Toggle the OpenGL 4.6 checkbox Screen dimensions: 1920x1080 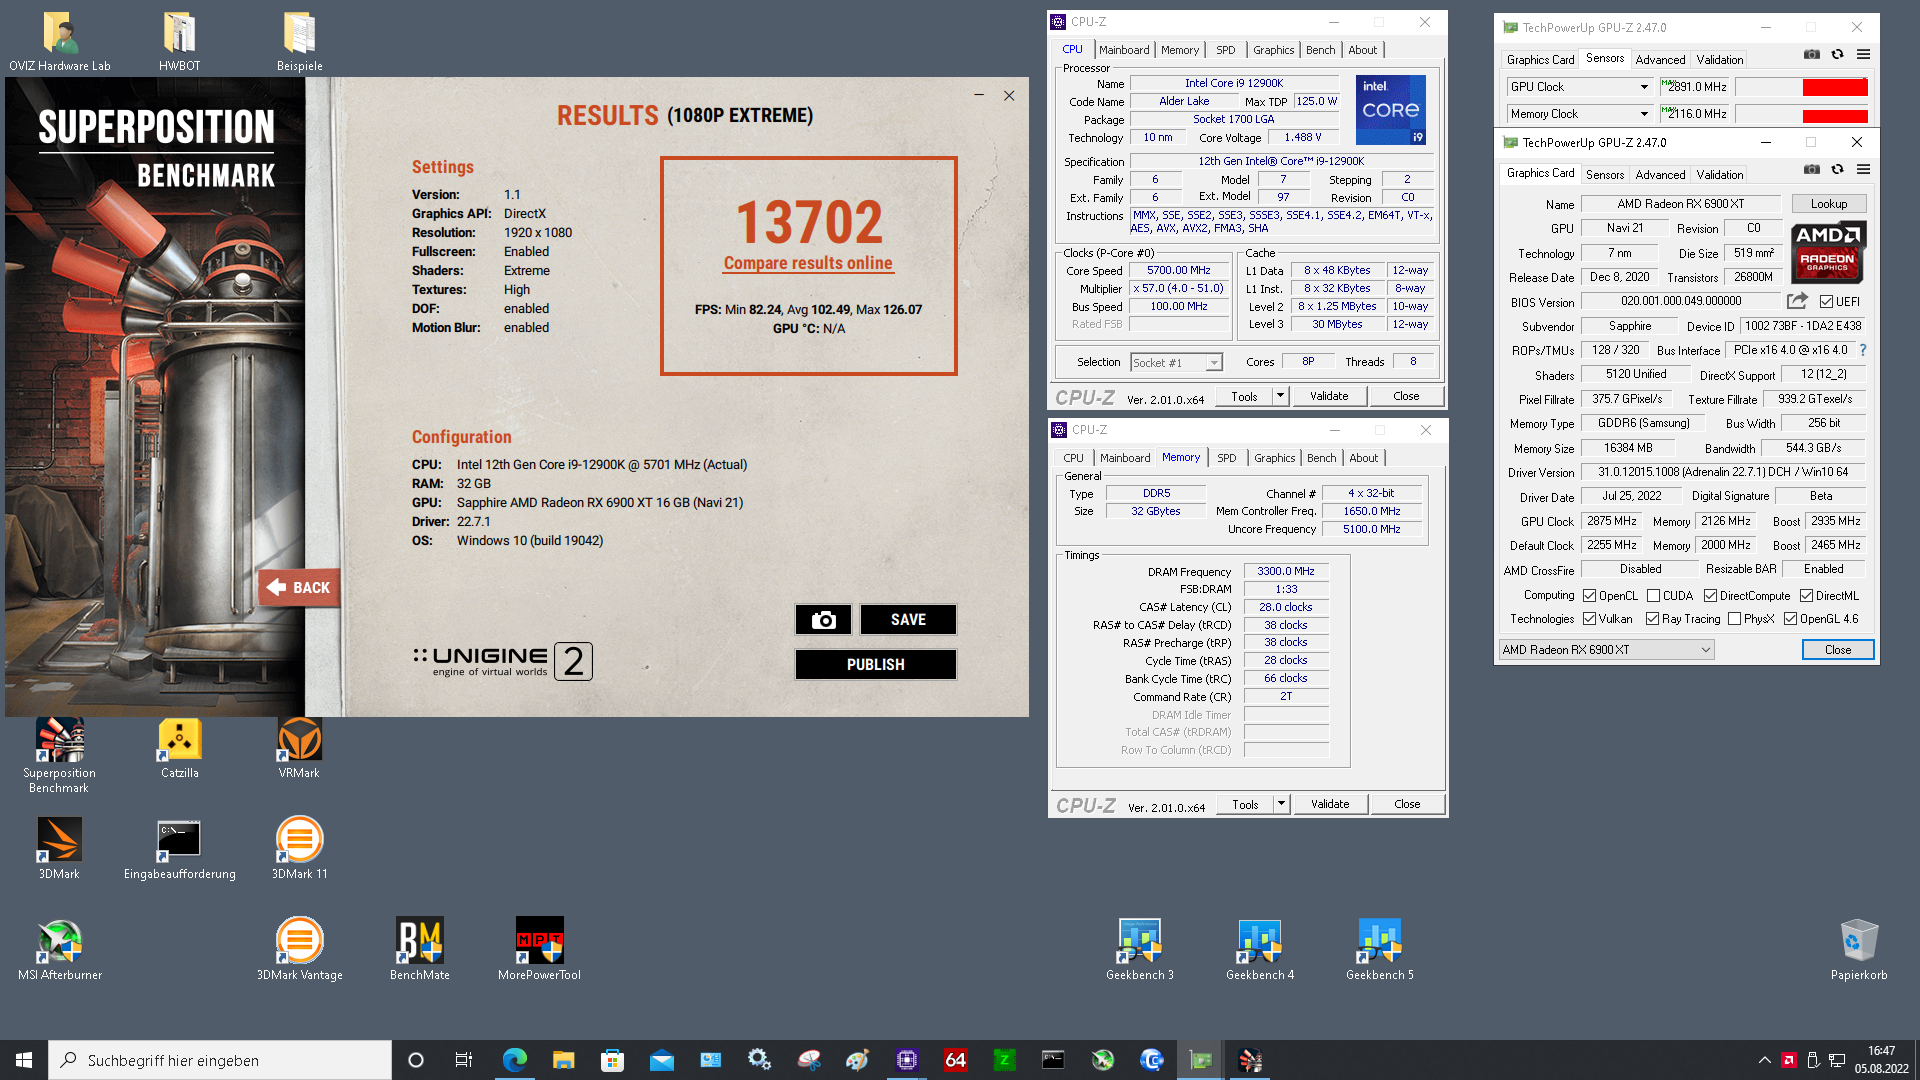[1790, 619]
